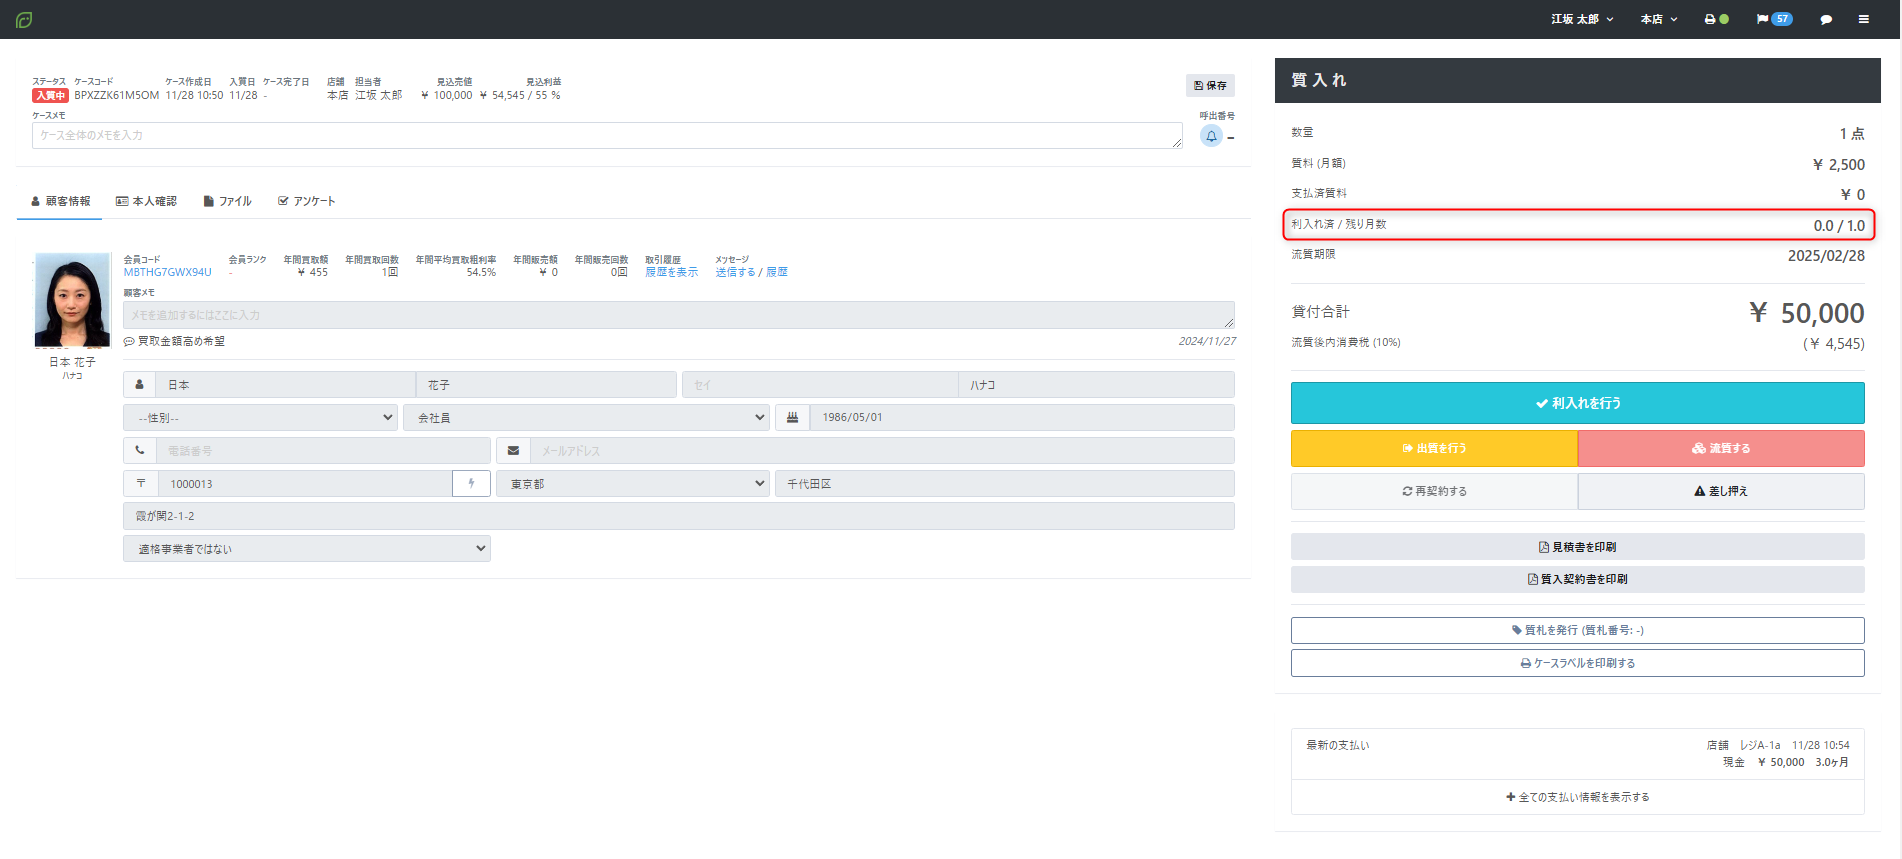Click the bell call-number icon
This screenshot has width=1902, height=859.
1211,136
